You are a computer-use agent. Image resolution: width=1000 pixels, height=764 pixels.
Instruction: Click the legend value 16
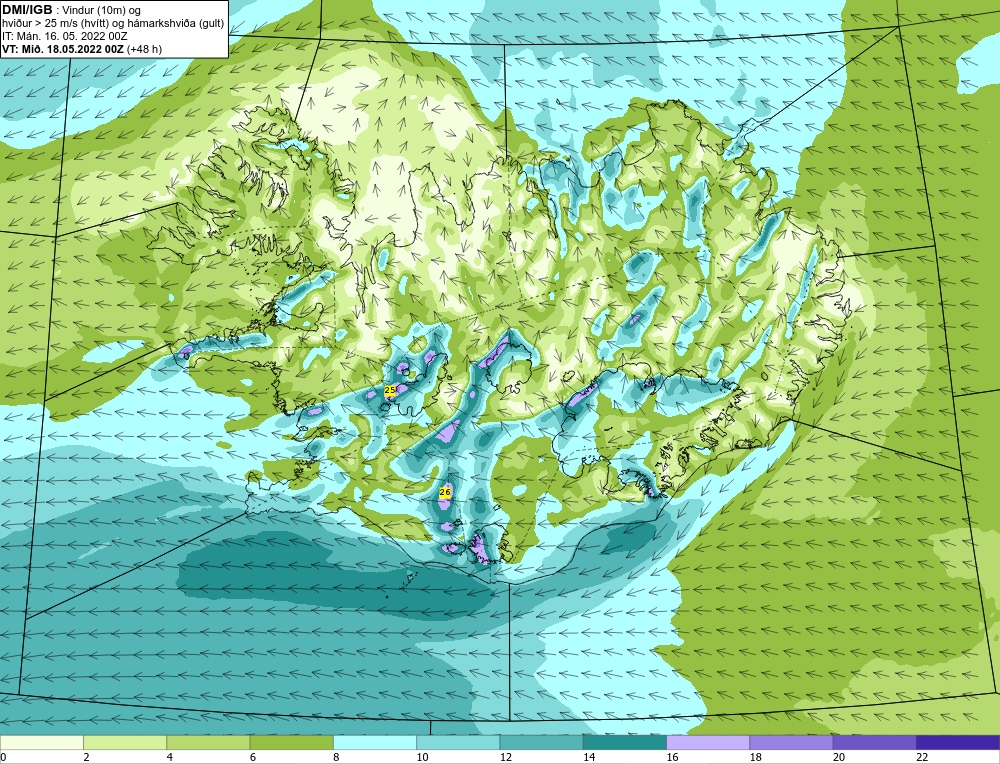[x=672, y=757]
